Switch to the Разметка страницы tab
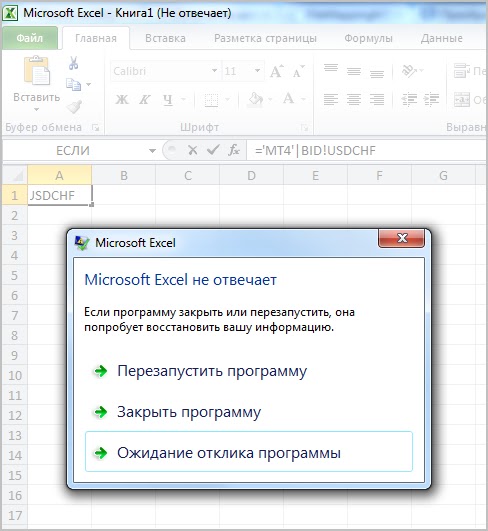488x531 pixels. tap(266, 38)
